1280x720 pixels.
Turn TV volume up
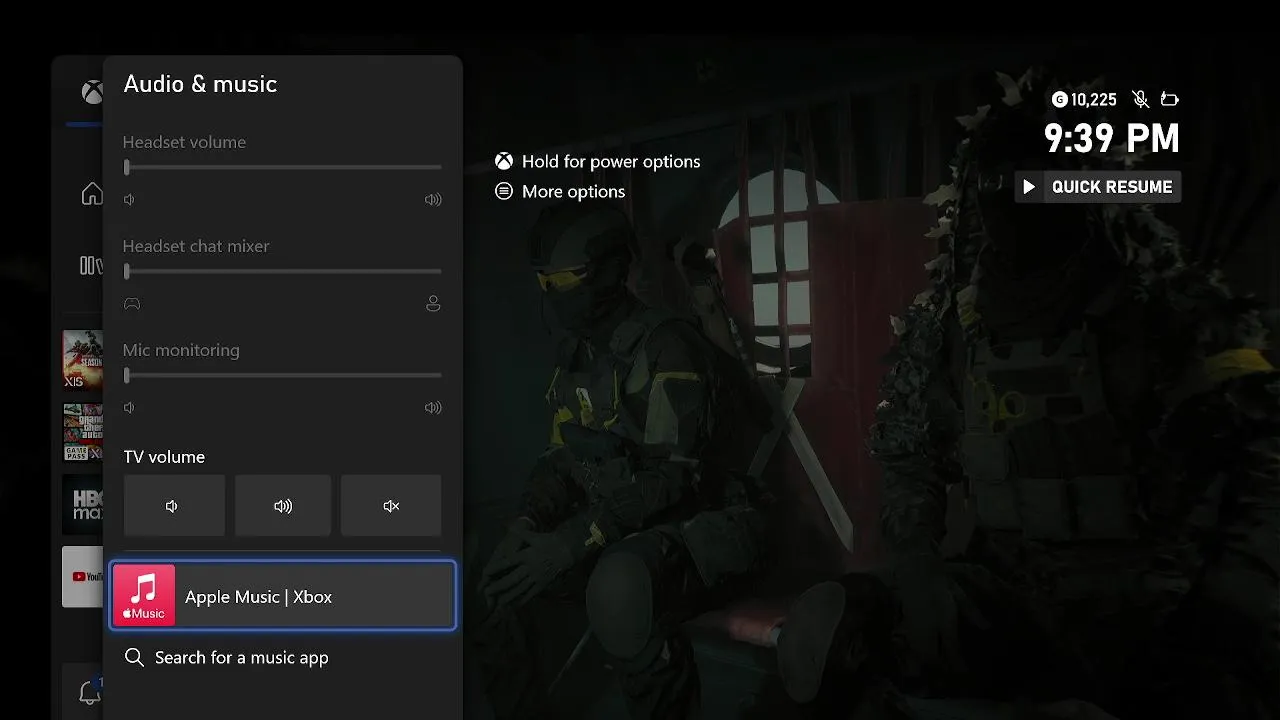tap(283, 506)
